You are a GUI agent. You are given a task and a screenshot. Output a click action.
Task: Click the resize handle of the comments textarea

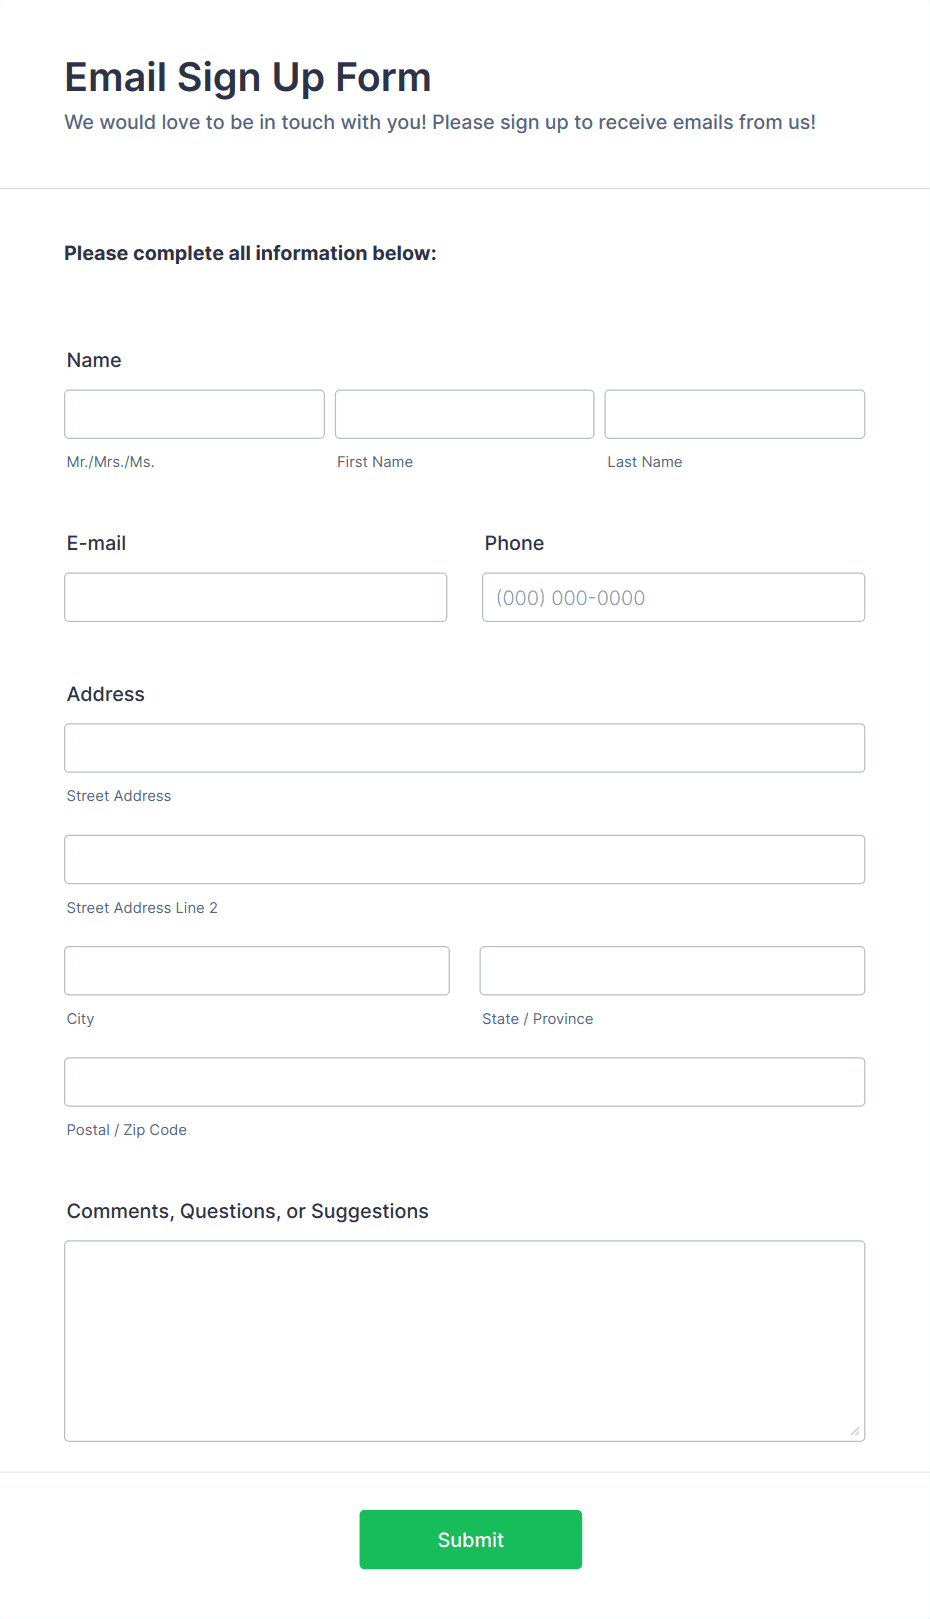pos(857,1432)
